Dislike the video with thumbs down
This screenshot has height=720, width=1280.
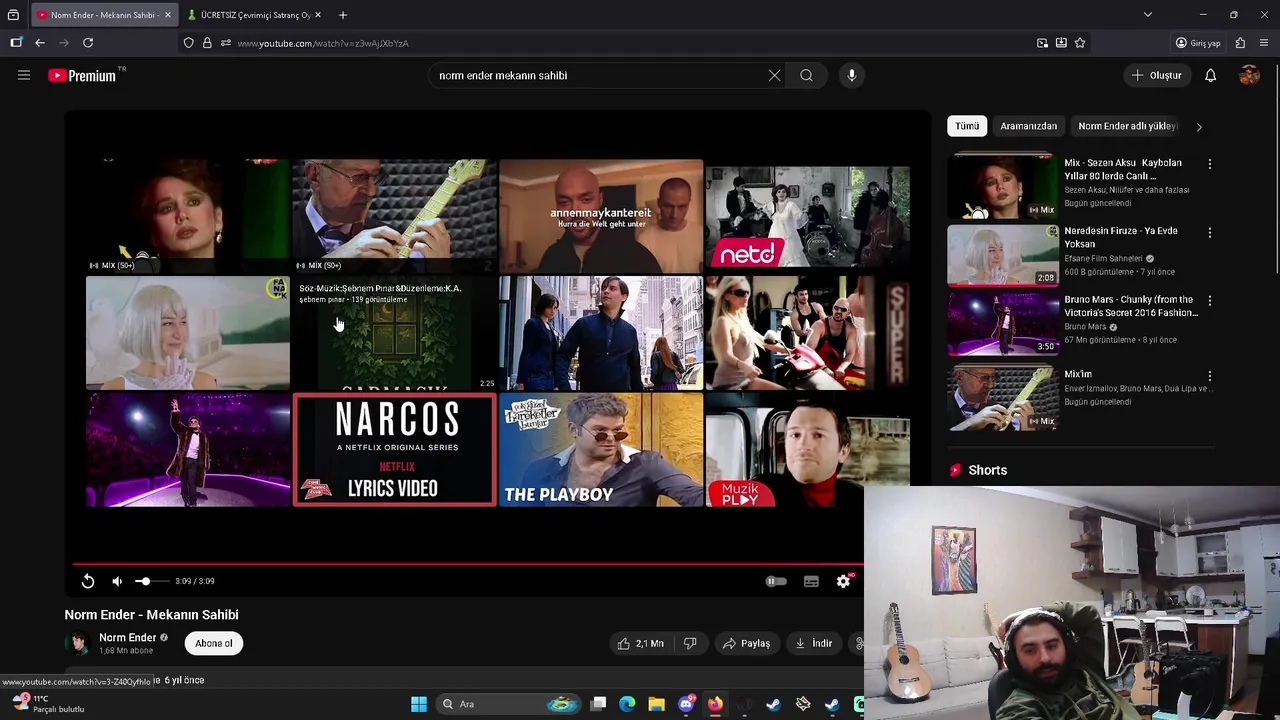click(690, 643)
